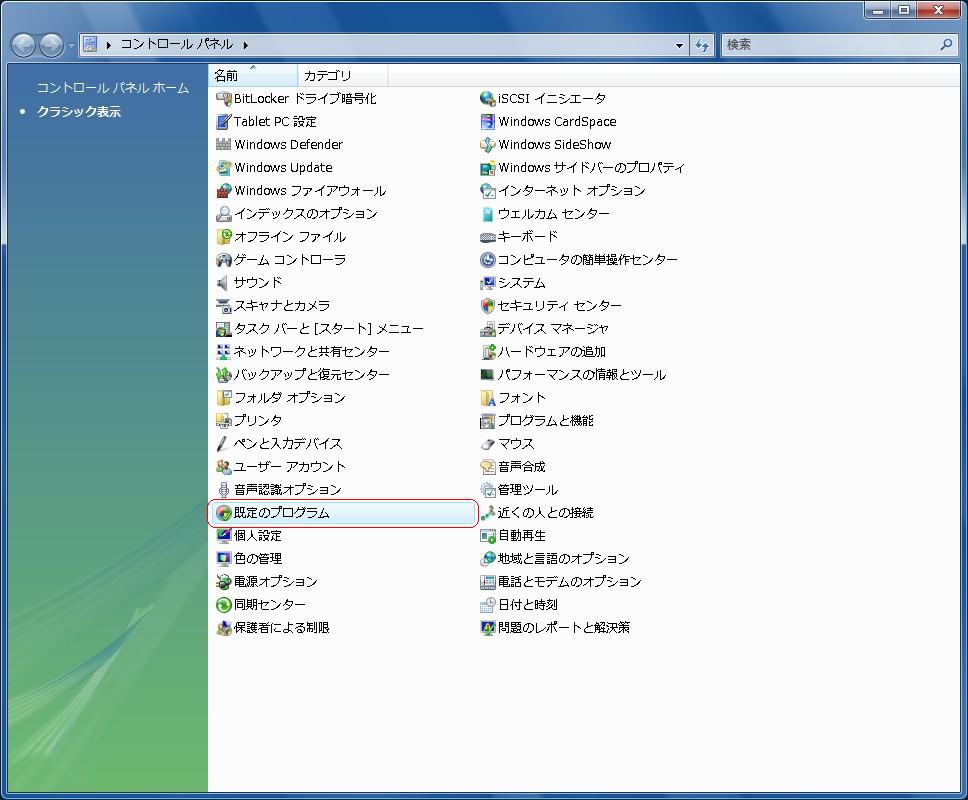The height and width of the screenshot is (800, 968).
Task: Open the 既定のプログラム icon
Action: (x=224, y=513)
